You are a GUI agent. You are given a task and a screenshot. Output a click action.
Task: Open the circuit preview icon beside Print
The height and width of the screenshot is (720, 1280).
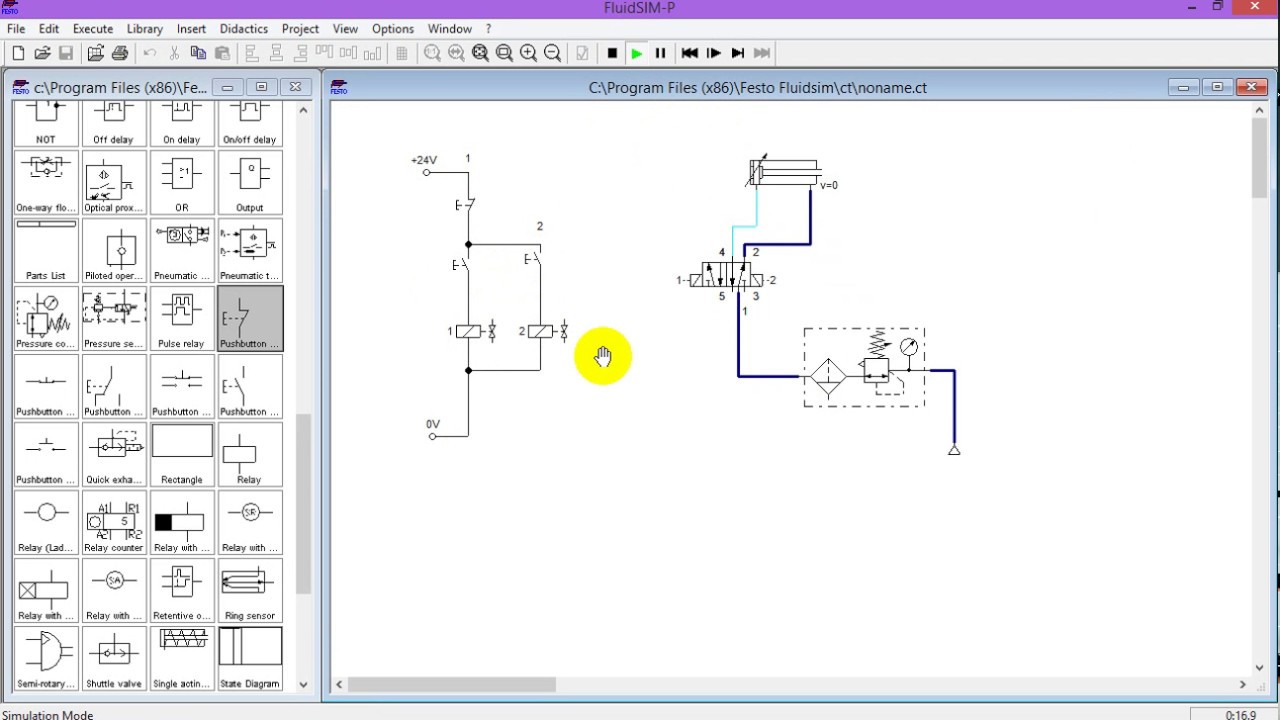pyautogui.click(x=96, y=53)
